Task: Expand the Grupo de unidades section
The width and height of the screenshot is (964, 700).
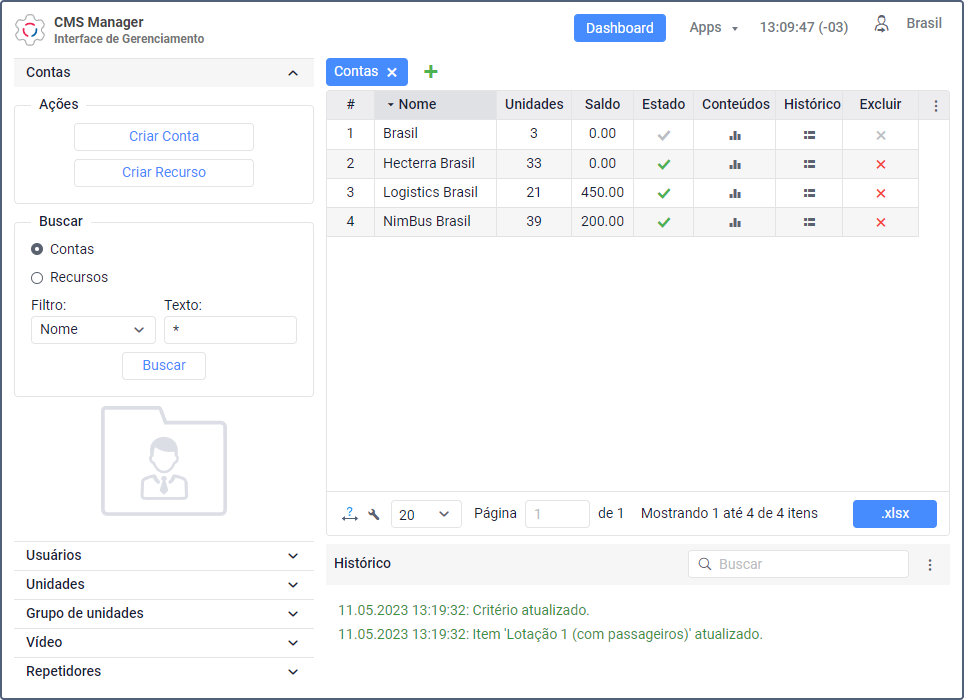Action: click(164, 614)
